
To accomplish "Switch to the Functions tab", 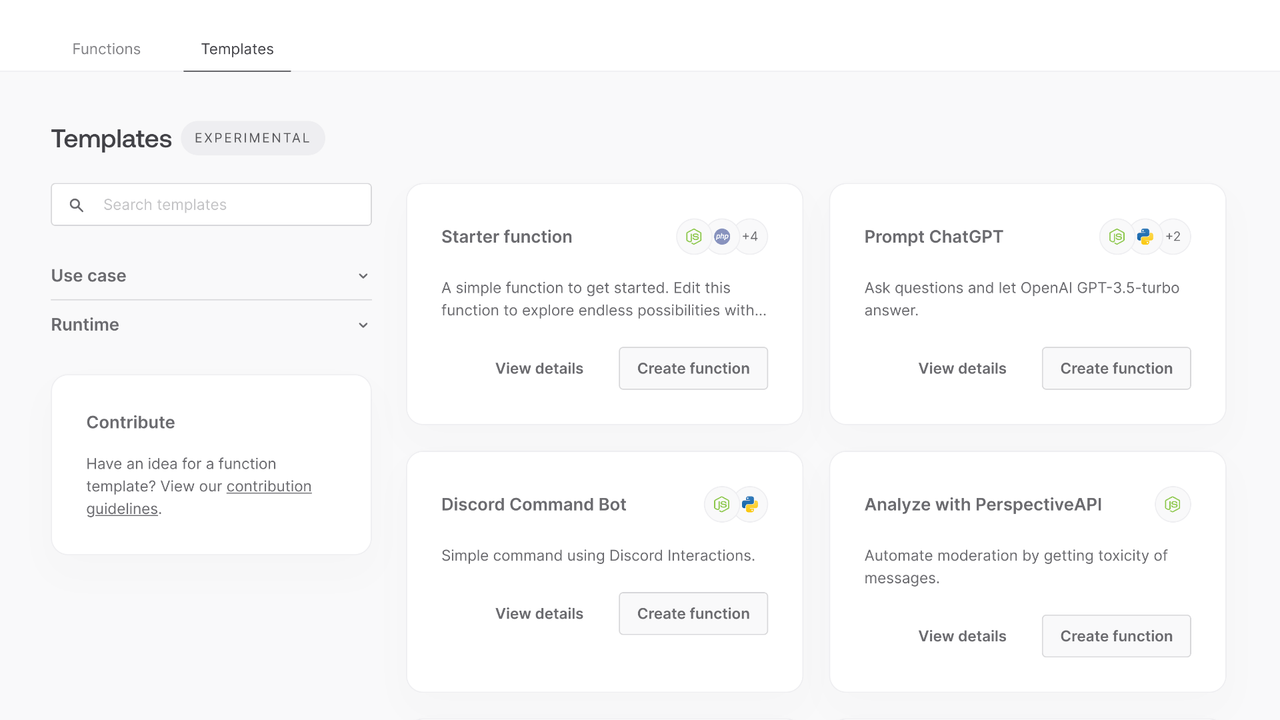I will point(106,49).
